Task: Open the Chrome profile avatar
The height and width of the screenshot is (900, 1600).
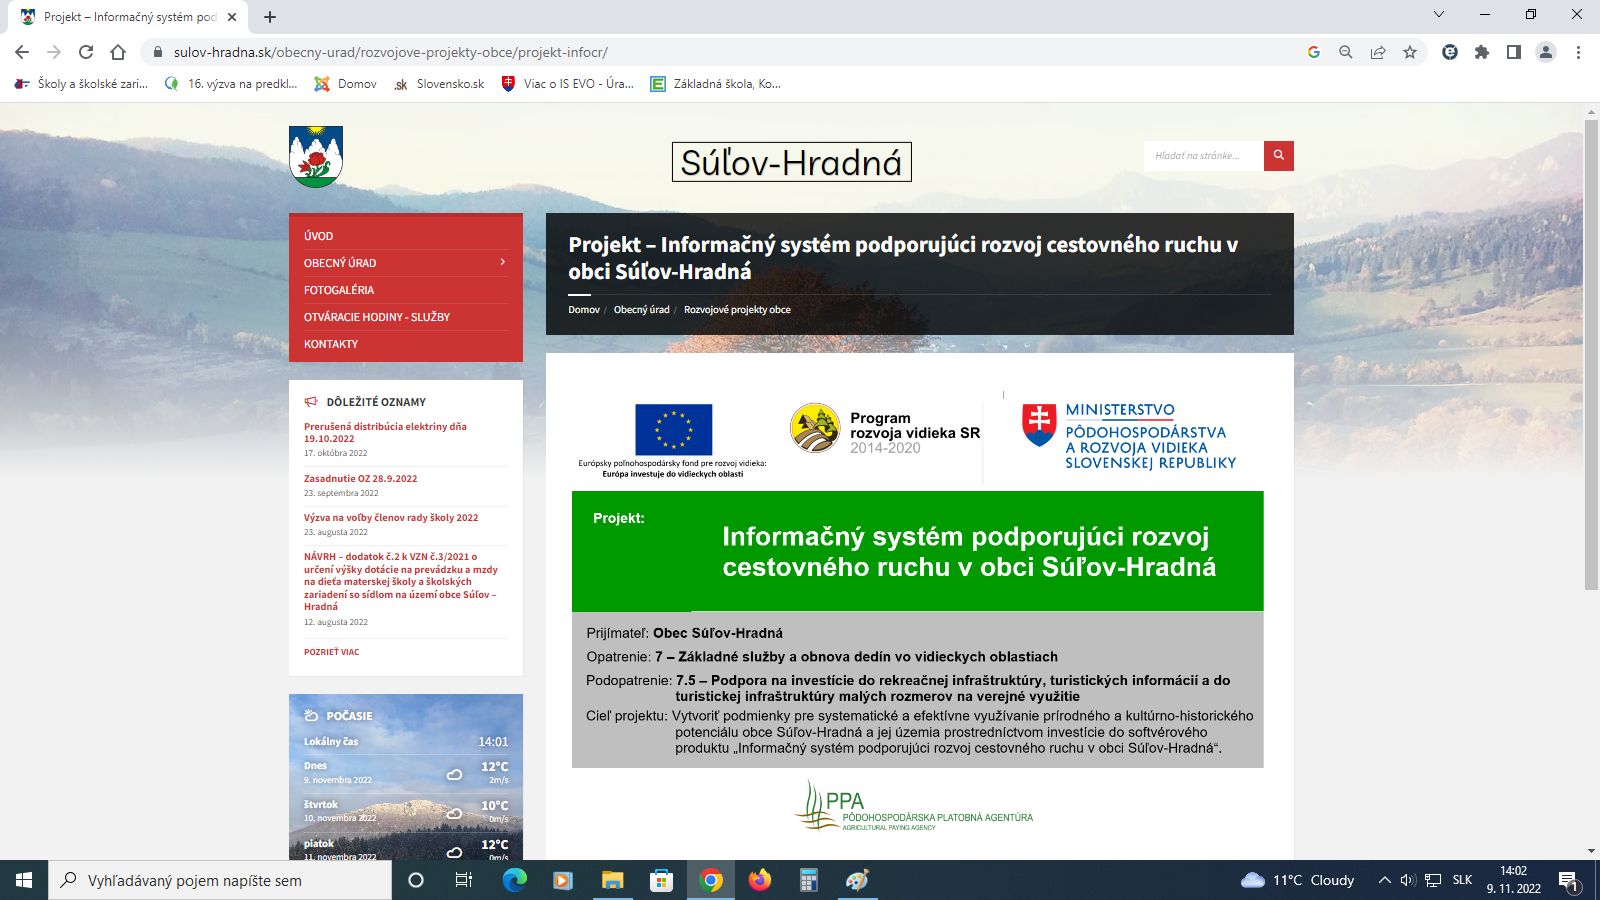Action: coord(1546,52)
